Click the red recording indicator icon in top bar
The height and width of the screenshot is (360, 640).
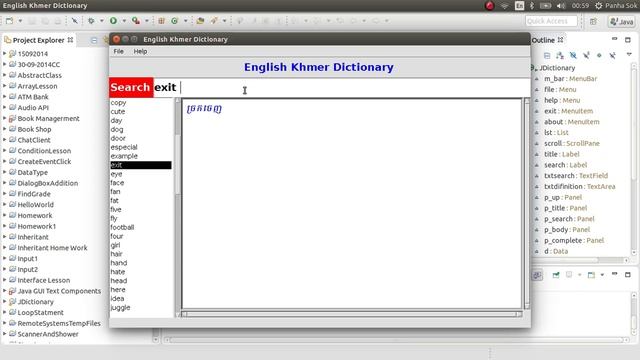pyautogui.click(x=489, y=6)
